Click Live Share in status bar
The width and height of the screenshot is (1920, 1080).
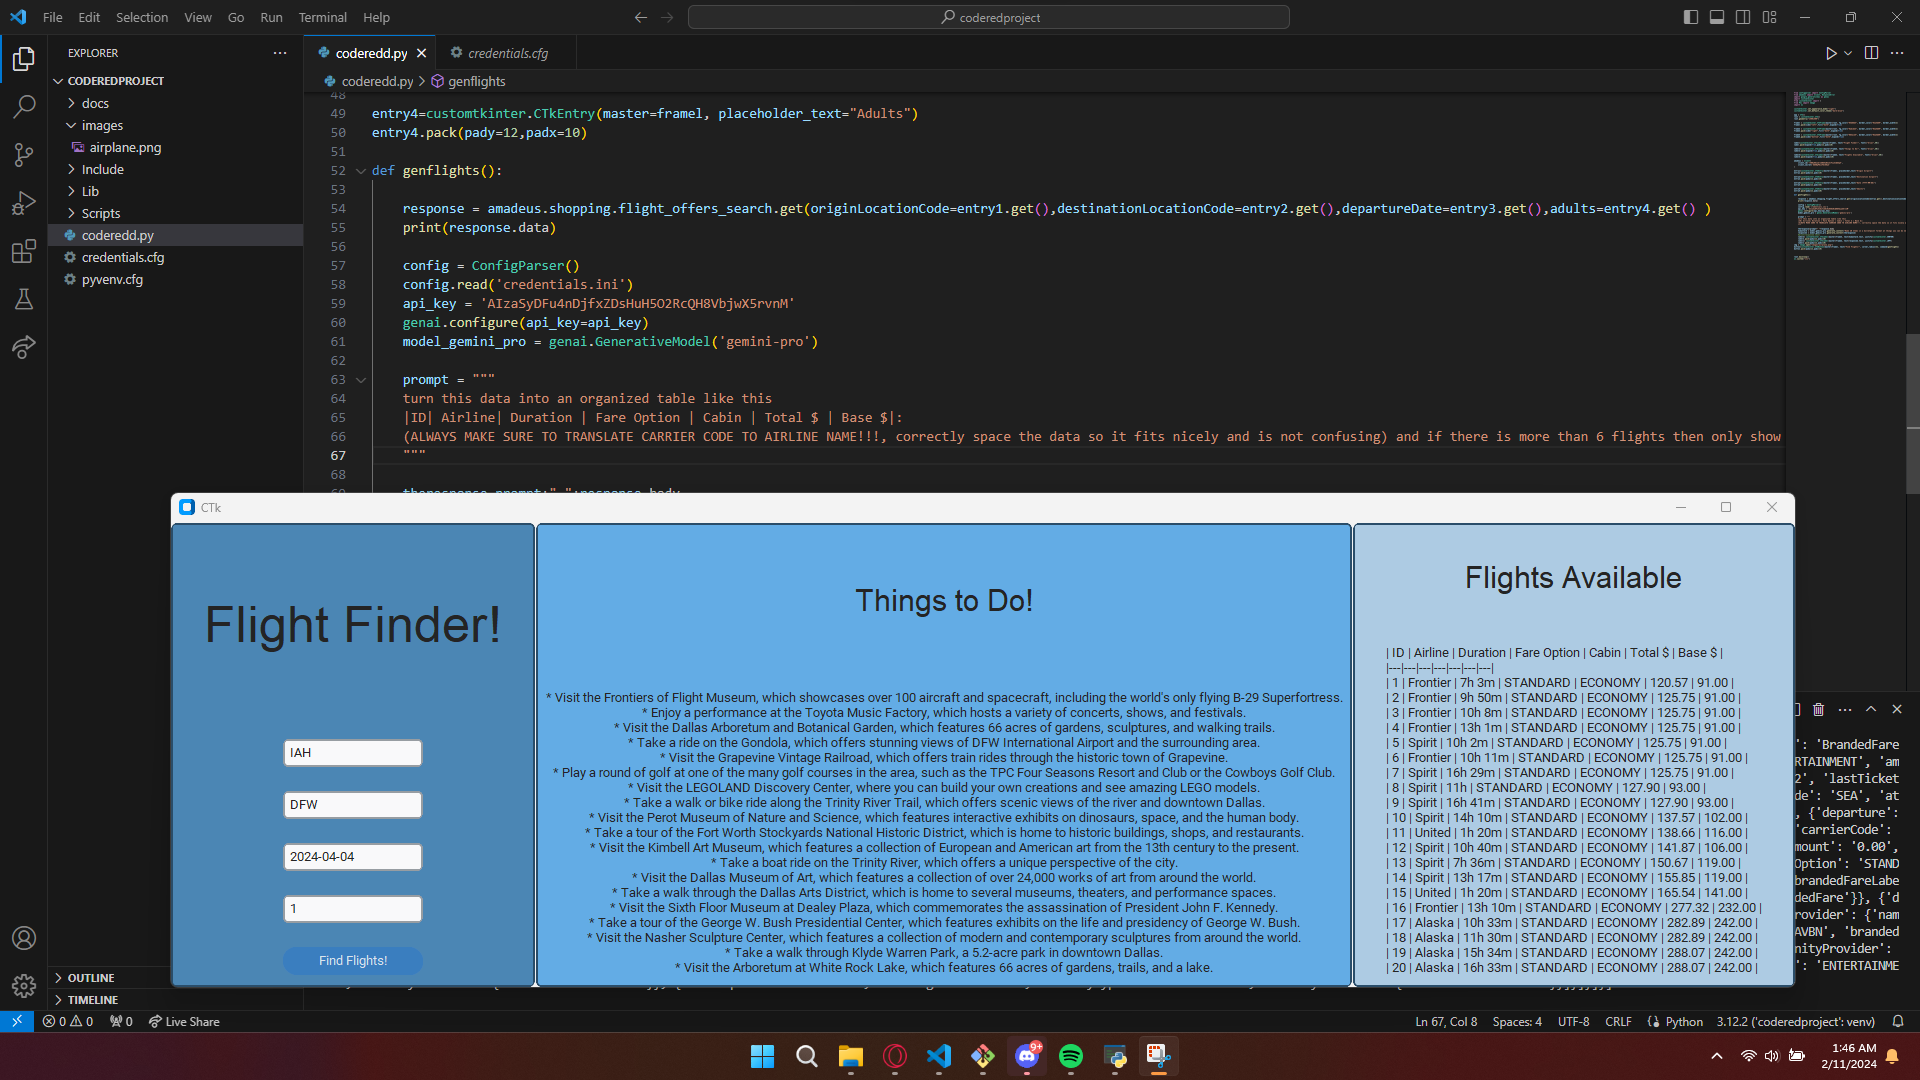[x=184, y=1021]
